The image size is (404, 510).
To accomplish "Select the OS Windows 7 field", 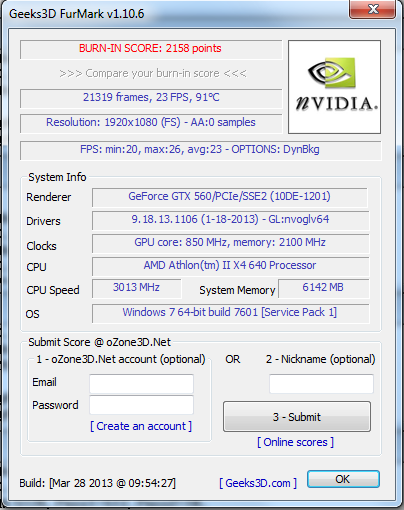I will [x=231, y=313].
